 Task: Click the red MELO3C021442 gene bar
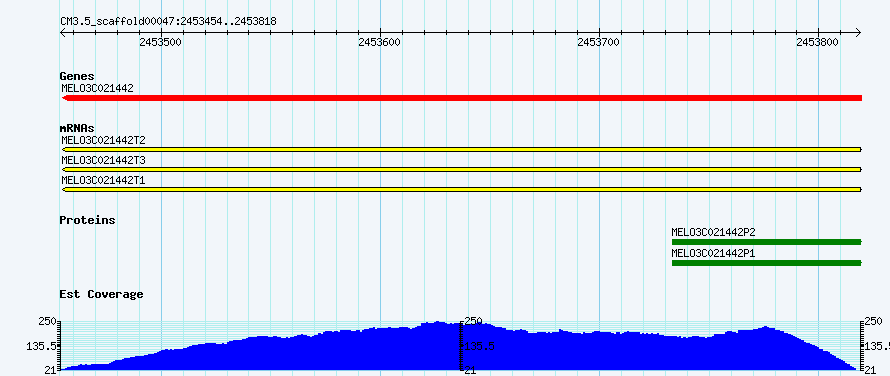pos(461,98)
